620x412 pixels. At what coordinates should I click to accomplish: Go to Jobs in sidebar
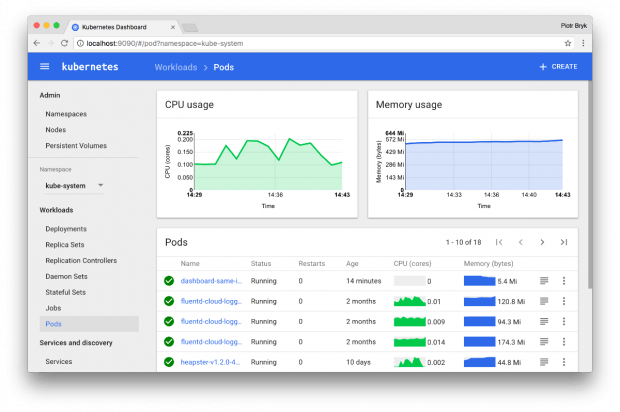coord(53,308)
